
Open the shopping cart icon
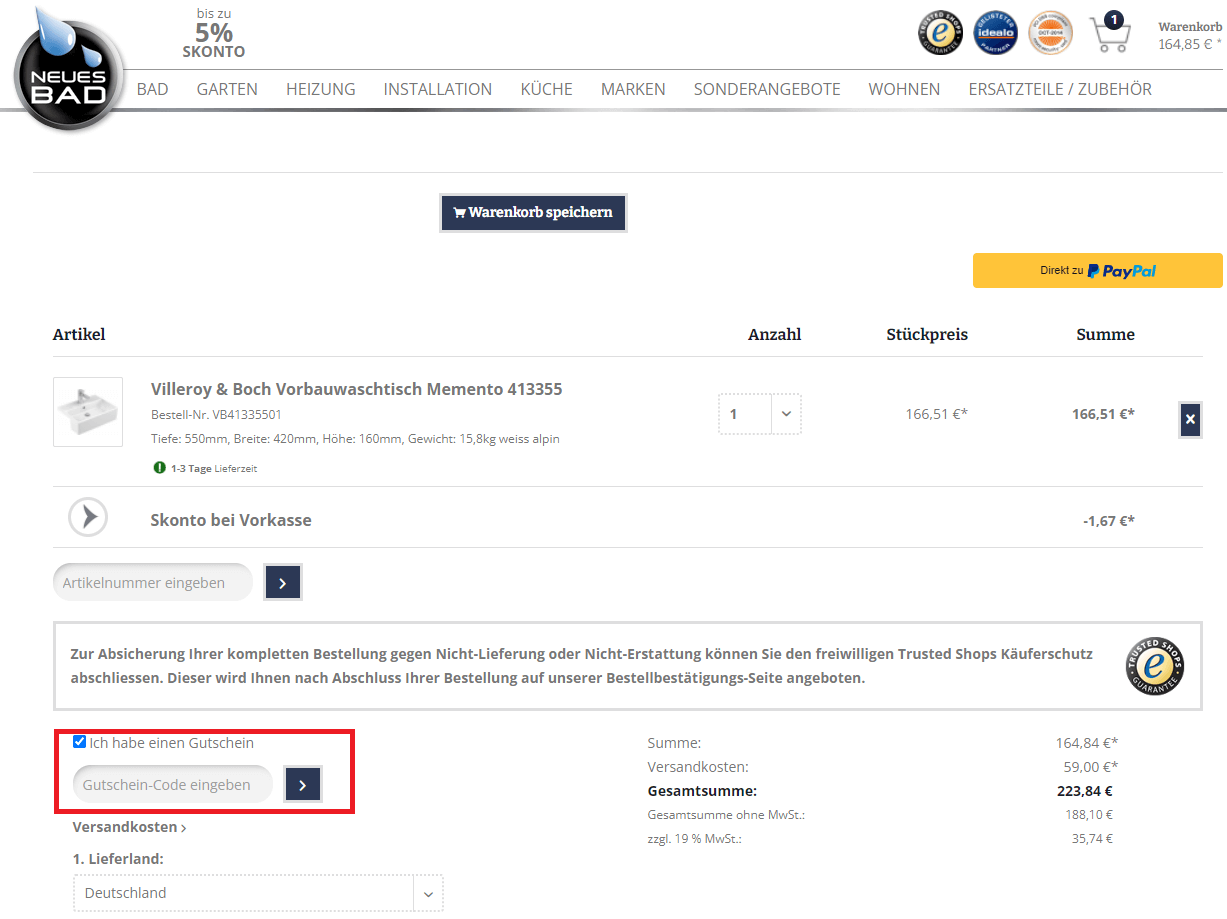click(x=1109, y=33)
